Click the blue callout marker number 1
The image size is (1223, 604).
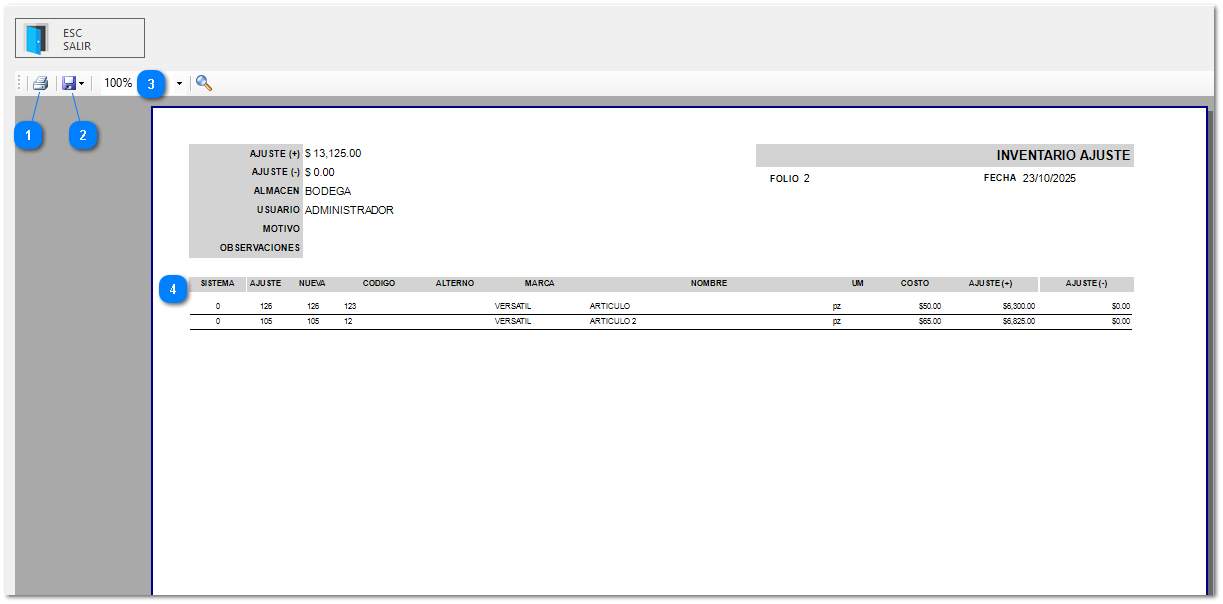pos(29,134)
